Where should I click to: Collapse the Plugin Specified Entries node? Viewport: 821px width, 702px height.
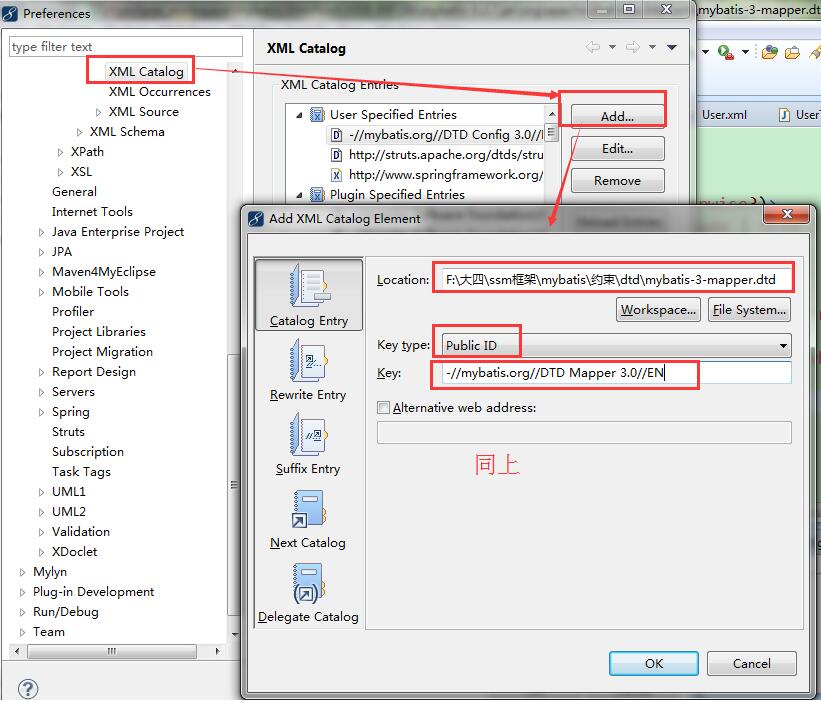(x=299, y=195)
